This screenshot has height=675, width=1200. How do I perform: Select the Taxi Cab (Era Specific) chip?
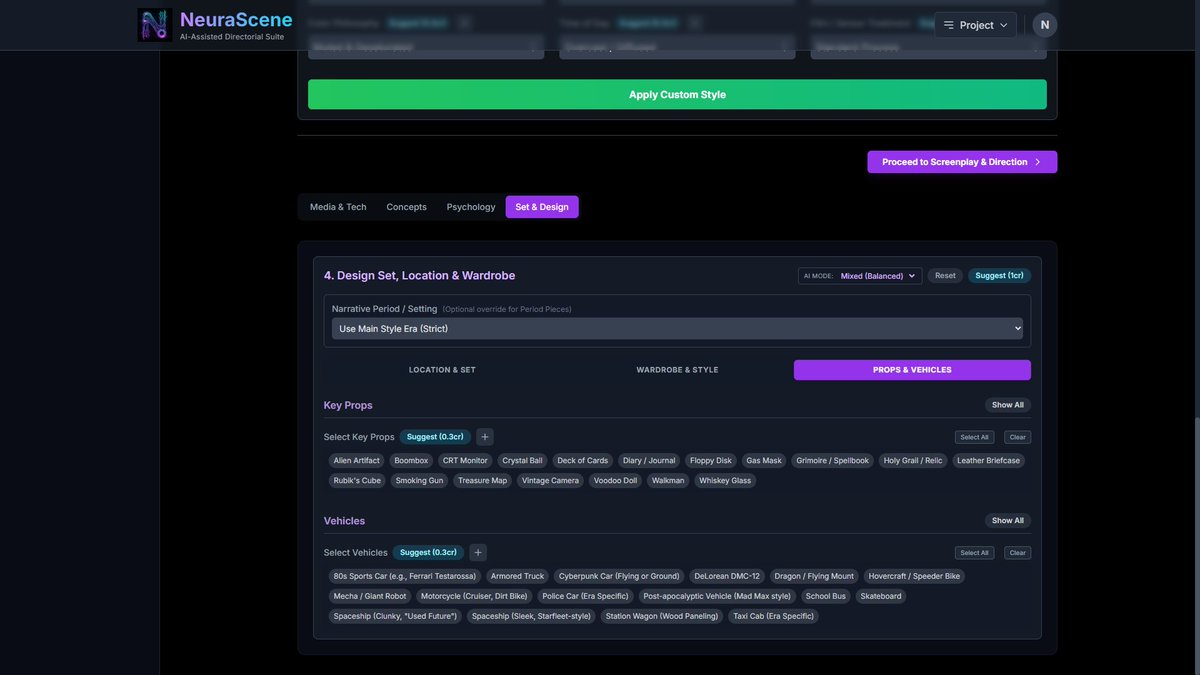click(774, 616)
